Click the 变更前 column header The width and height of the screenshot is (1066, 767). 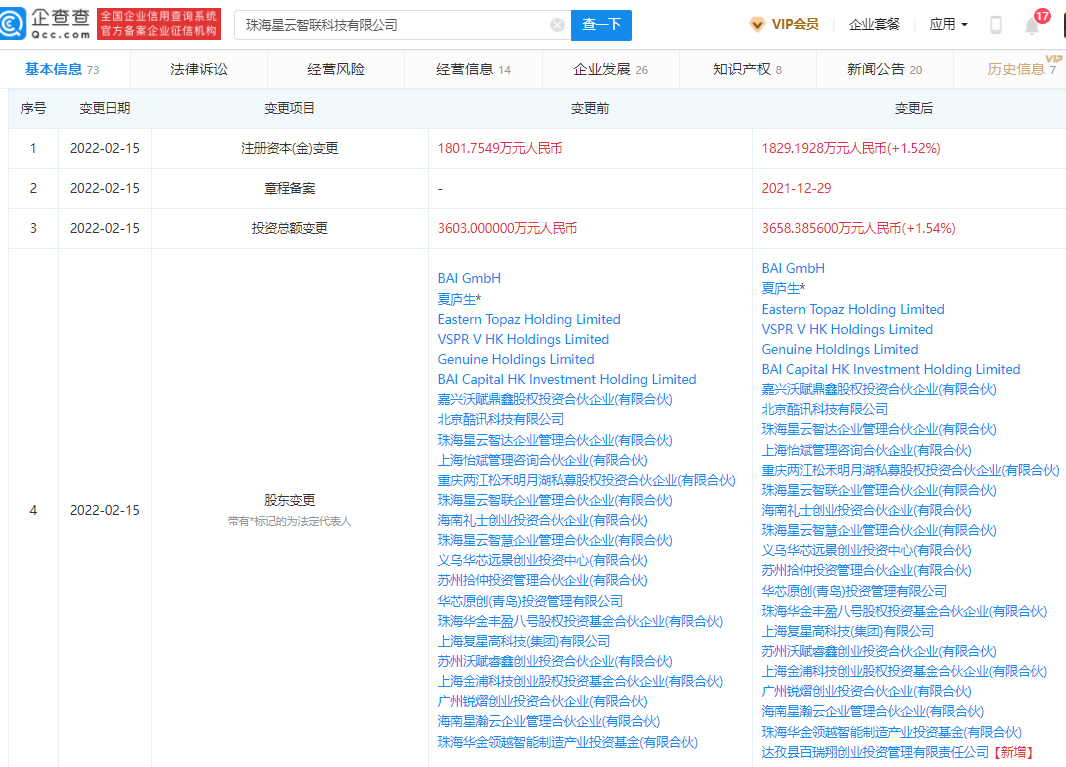coord(589,108)
